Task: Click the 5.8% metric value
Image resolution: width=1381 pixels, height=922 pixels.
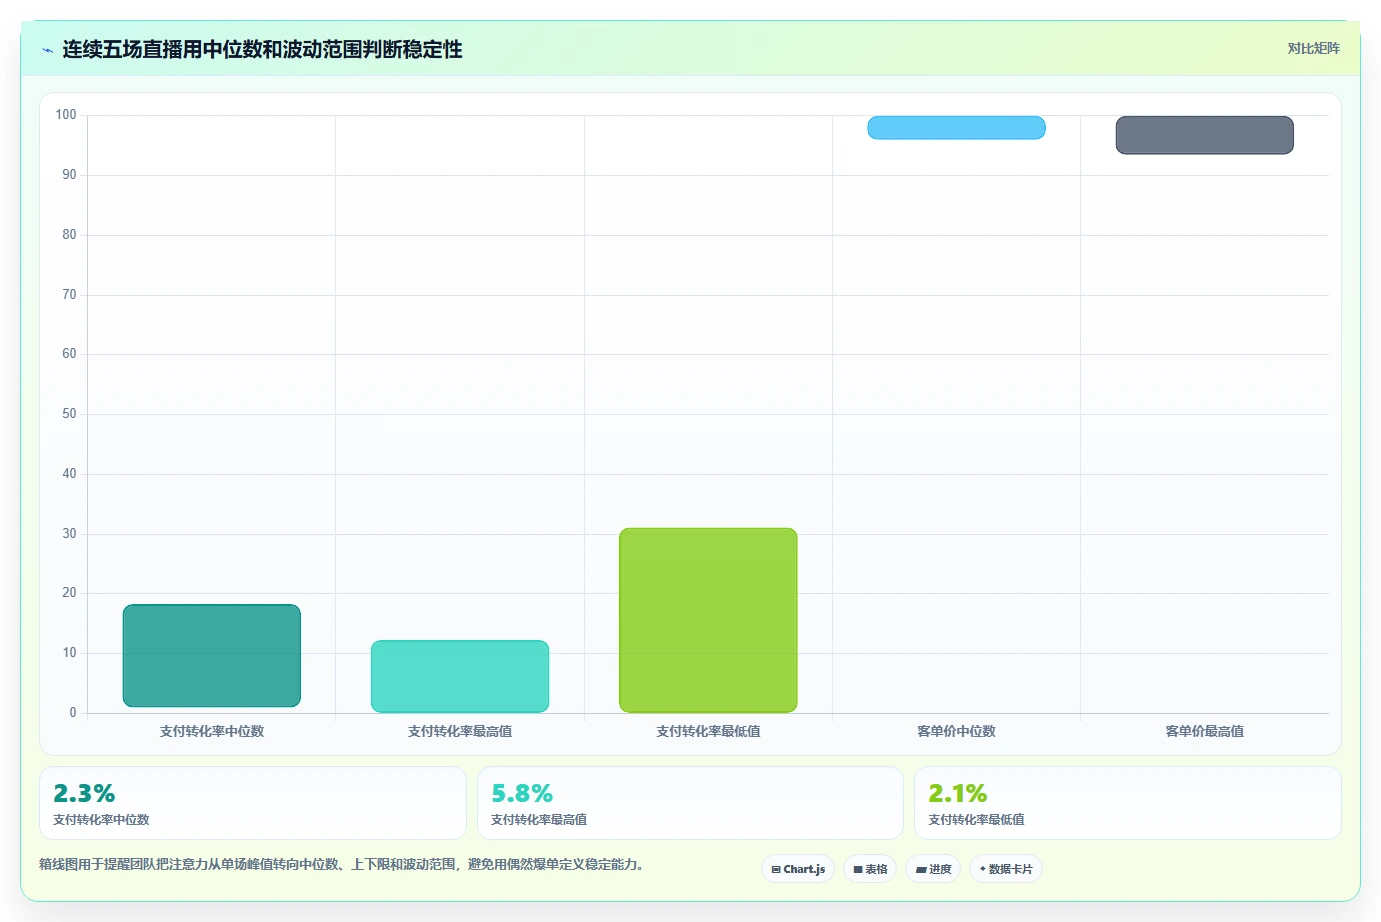Action: pos(522,793)
